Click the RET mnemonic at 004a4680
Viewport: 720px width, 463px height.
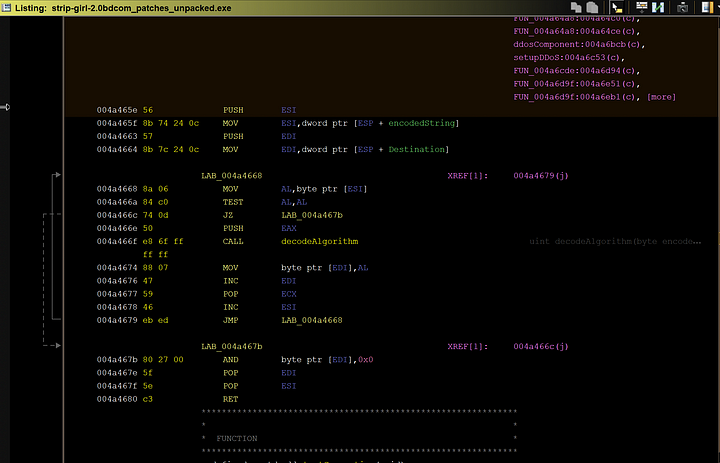pos(231,399)
